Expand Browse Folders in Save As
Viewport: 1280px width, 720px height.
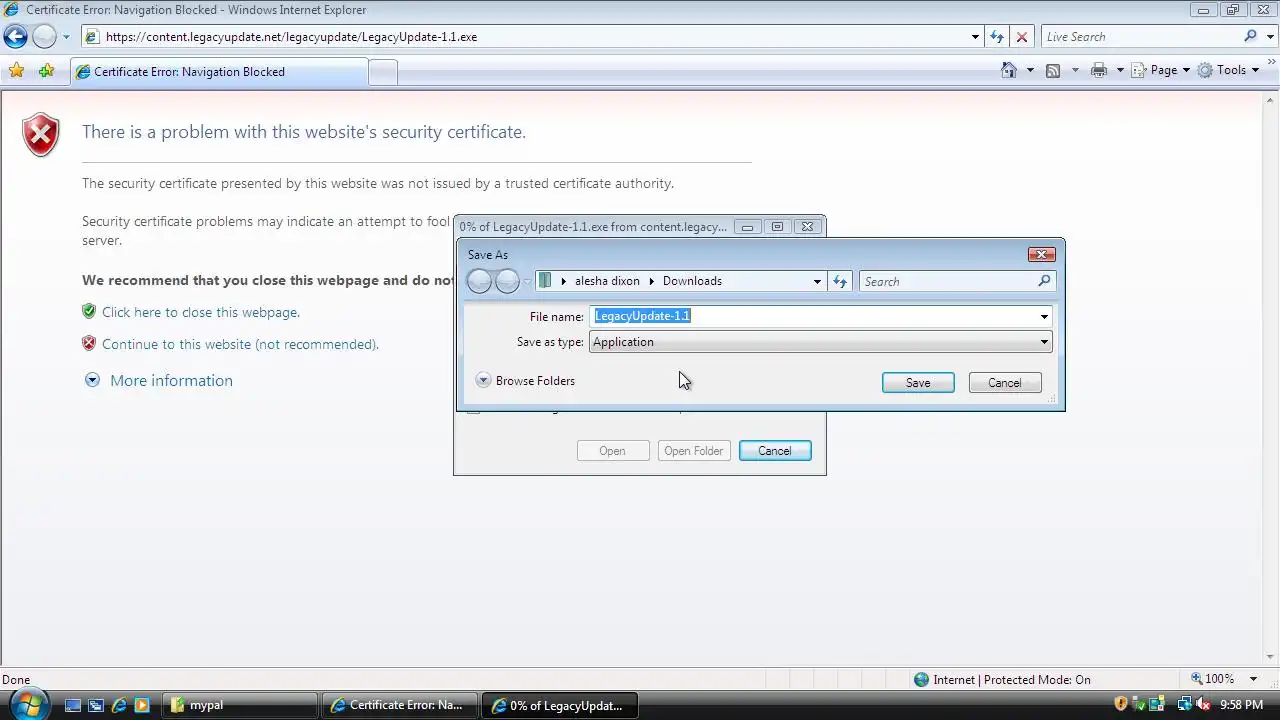(x=526, y=381)
